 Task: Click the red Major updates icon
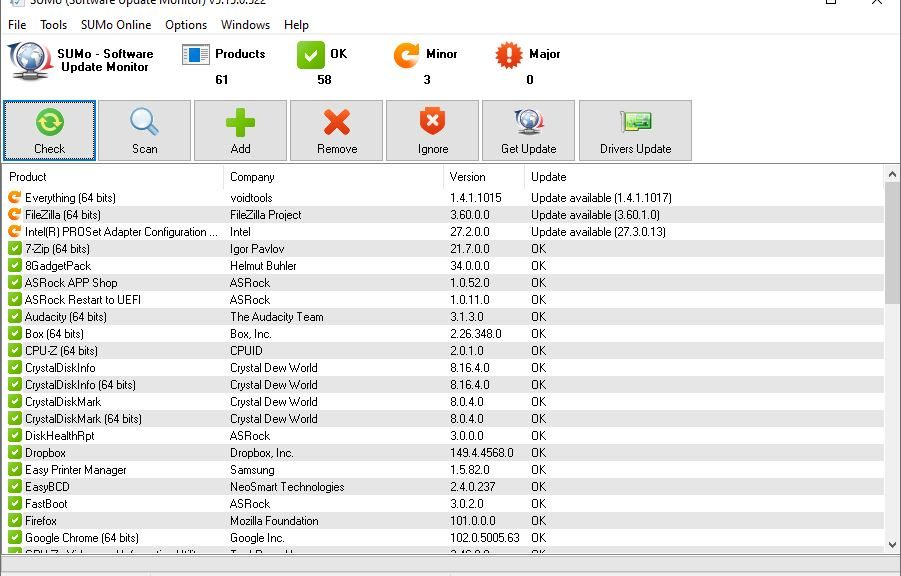(509, 55)
